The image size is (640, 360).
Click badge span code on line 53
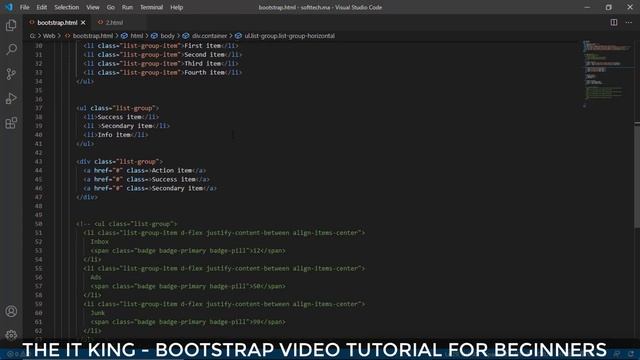188,251
